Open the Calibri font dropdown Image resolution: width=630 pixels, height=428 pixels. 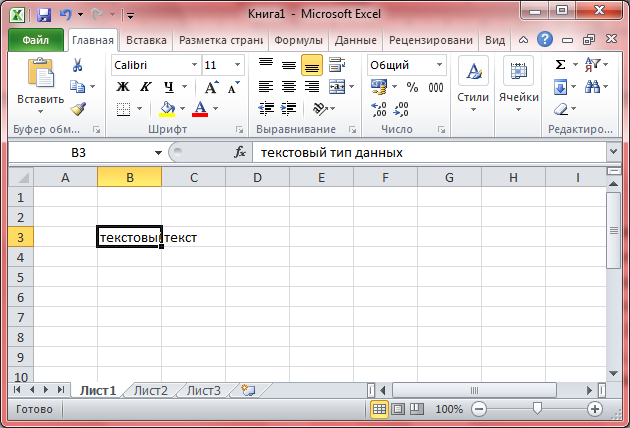(194, 65)
